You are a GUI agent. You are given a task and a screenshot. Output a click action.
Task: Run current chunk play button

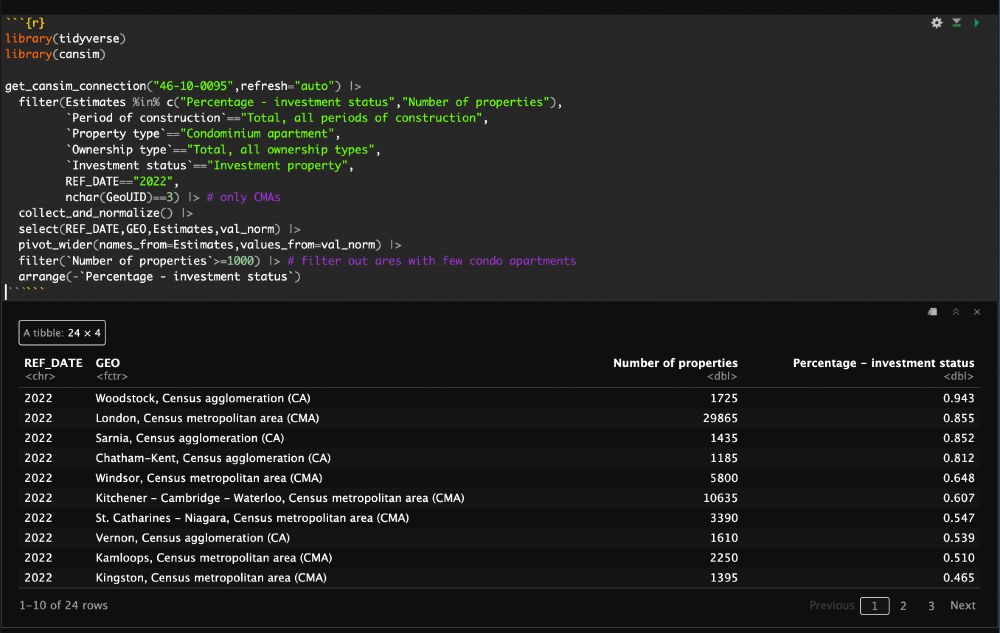coord(976,23)
